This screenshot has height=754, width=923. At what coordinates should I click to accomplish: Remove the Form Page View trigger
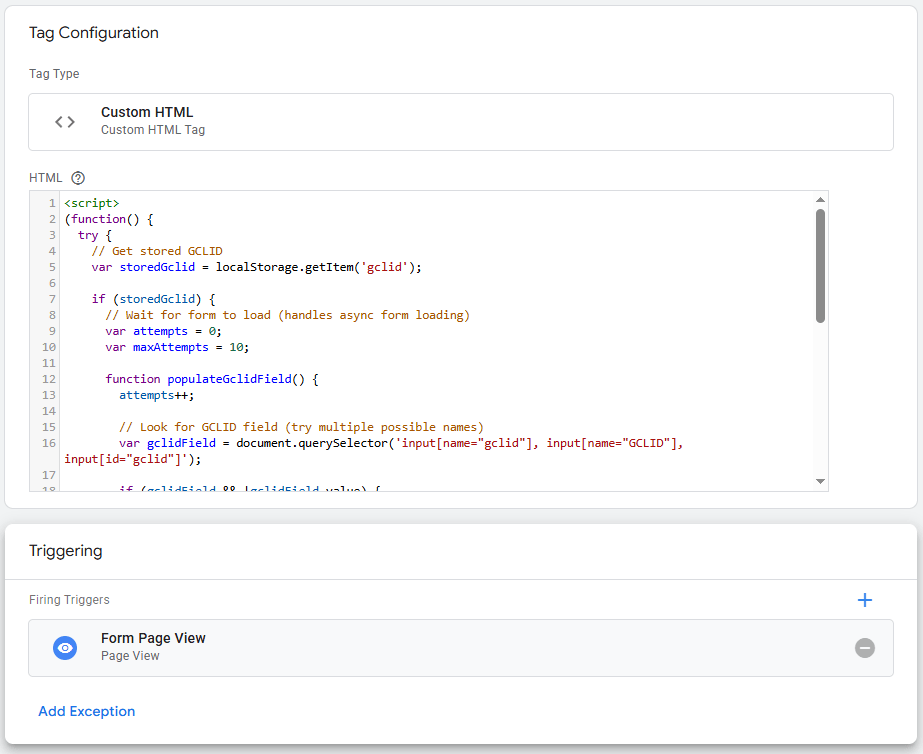click(x=864, y=647)
